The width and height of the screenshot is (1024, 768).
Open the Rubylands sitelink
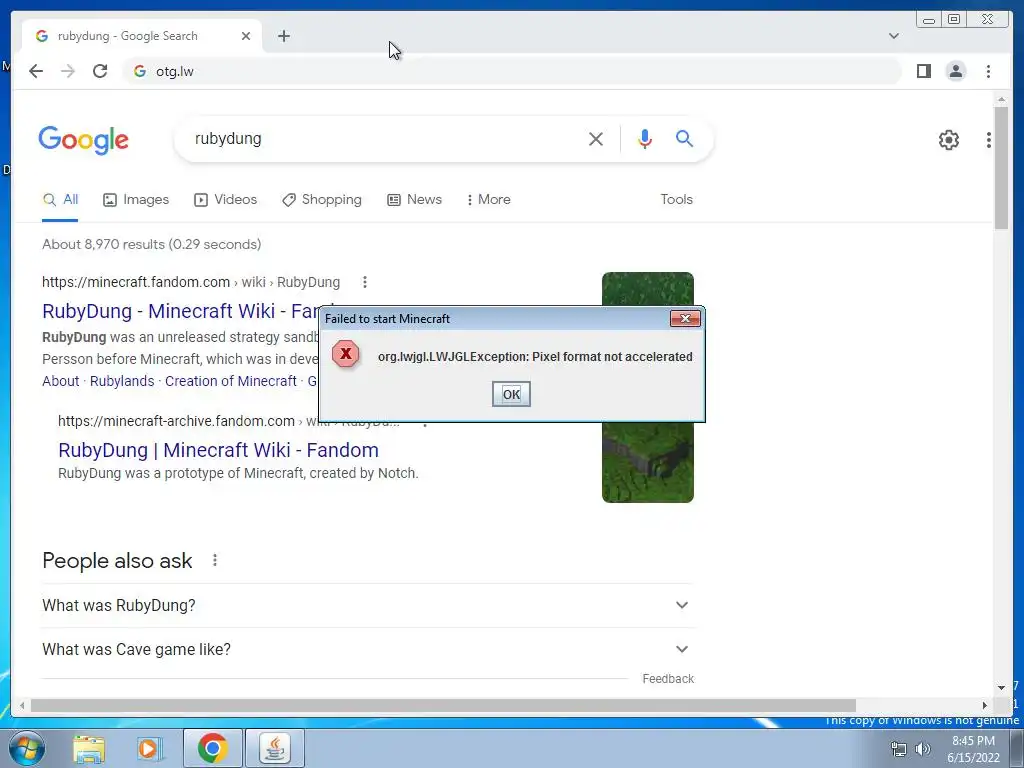tap(121, 381)
